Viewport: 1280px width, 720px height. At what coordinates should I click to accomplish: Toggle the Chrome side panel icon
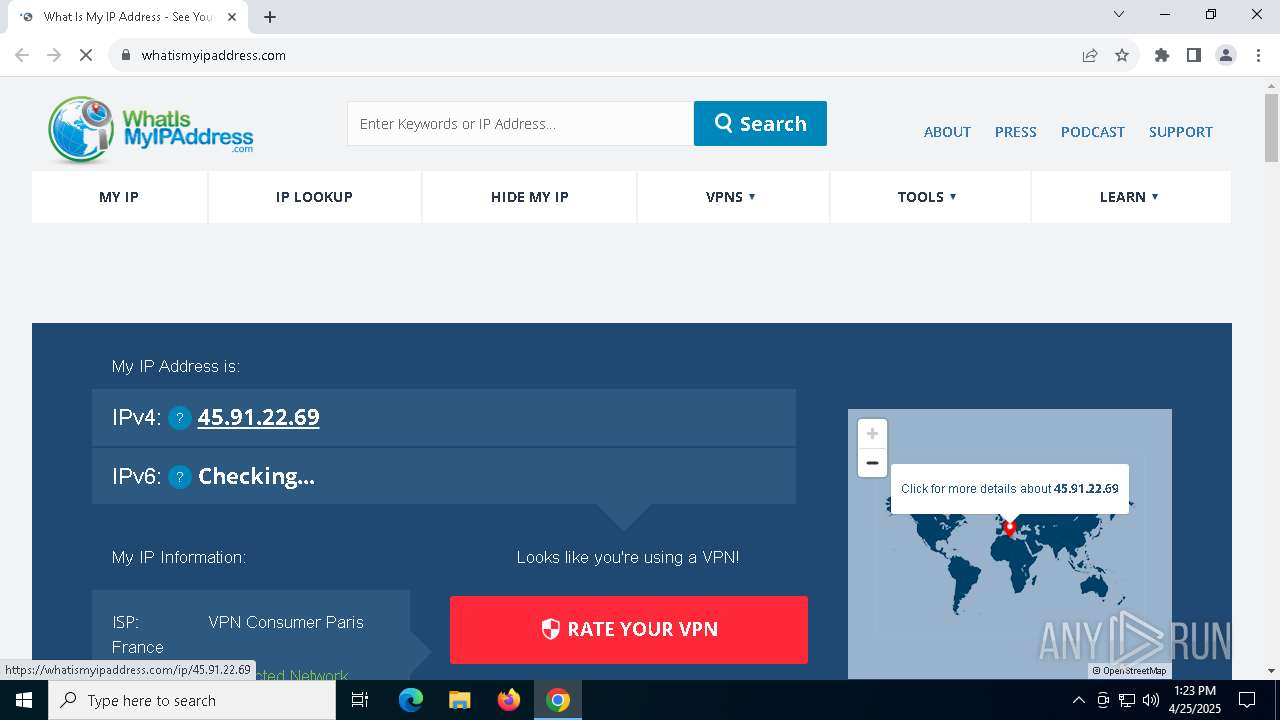pyautogui.click(x=1194, y=55)
